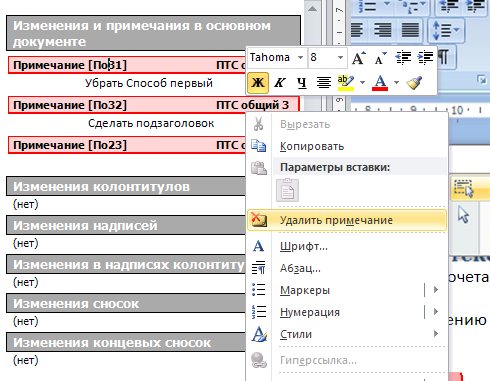The height and width of the screenshot is (381, 490).
Task: Apply red font color
Action: (380, 82)
